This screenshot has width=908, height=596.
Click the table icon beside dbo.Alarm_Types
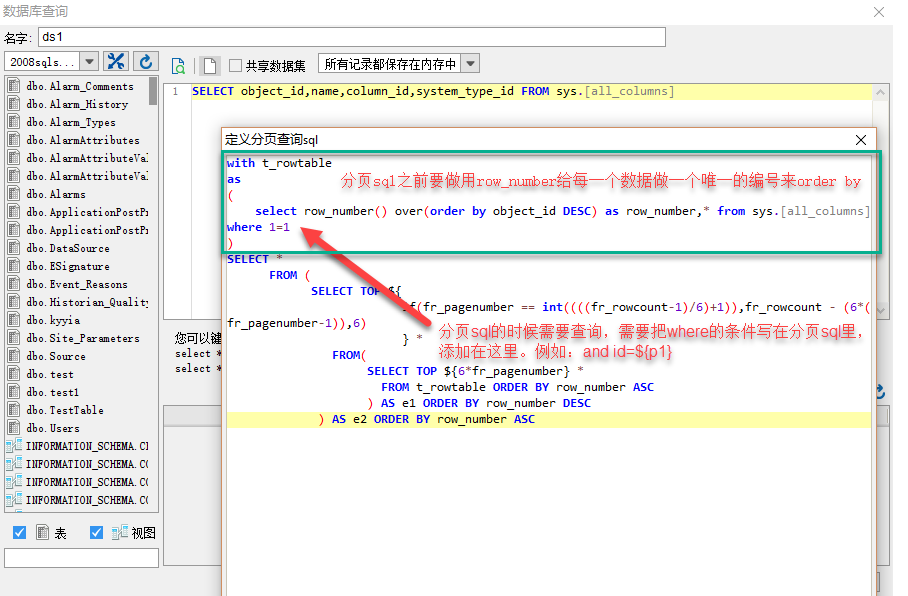point(14,122)
